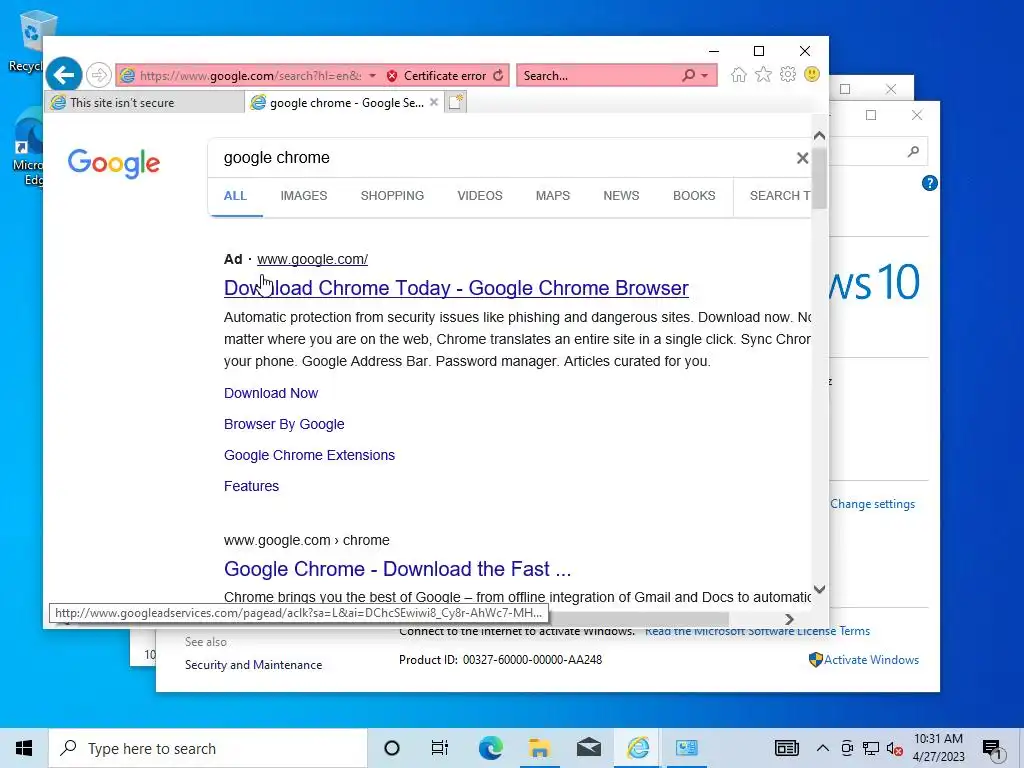Open the NEWS results tab
This screenshot has width=1024, height=768.
[x=621, y=196]
